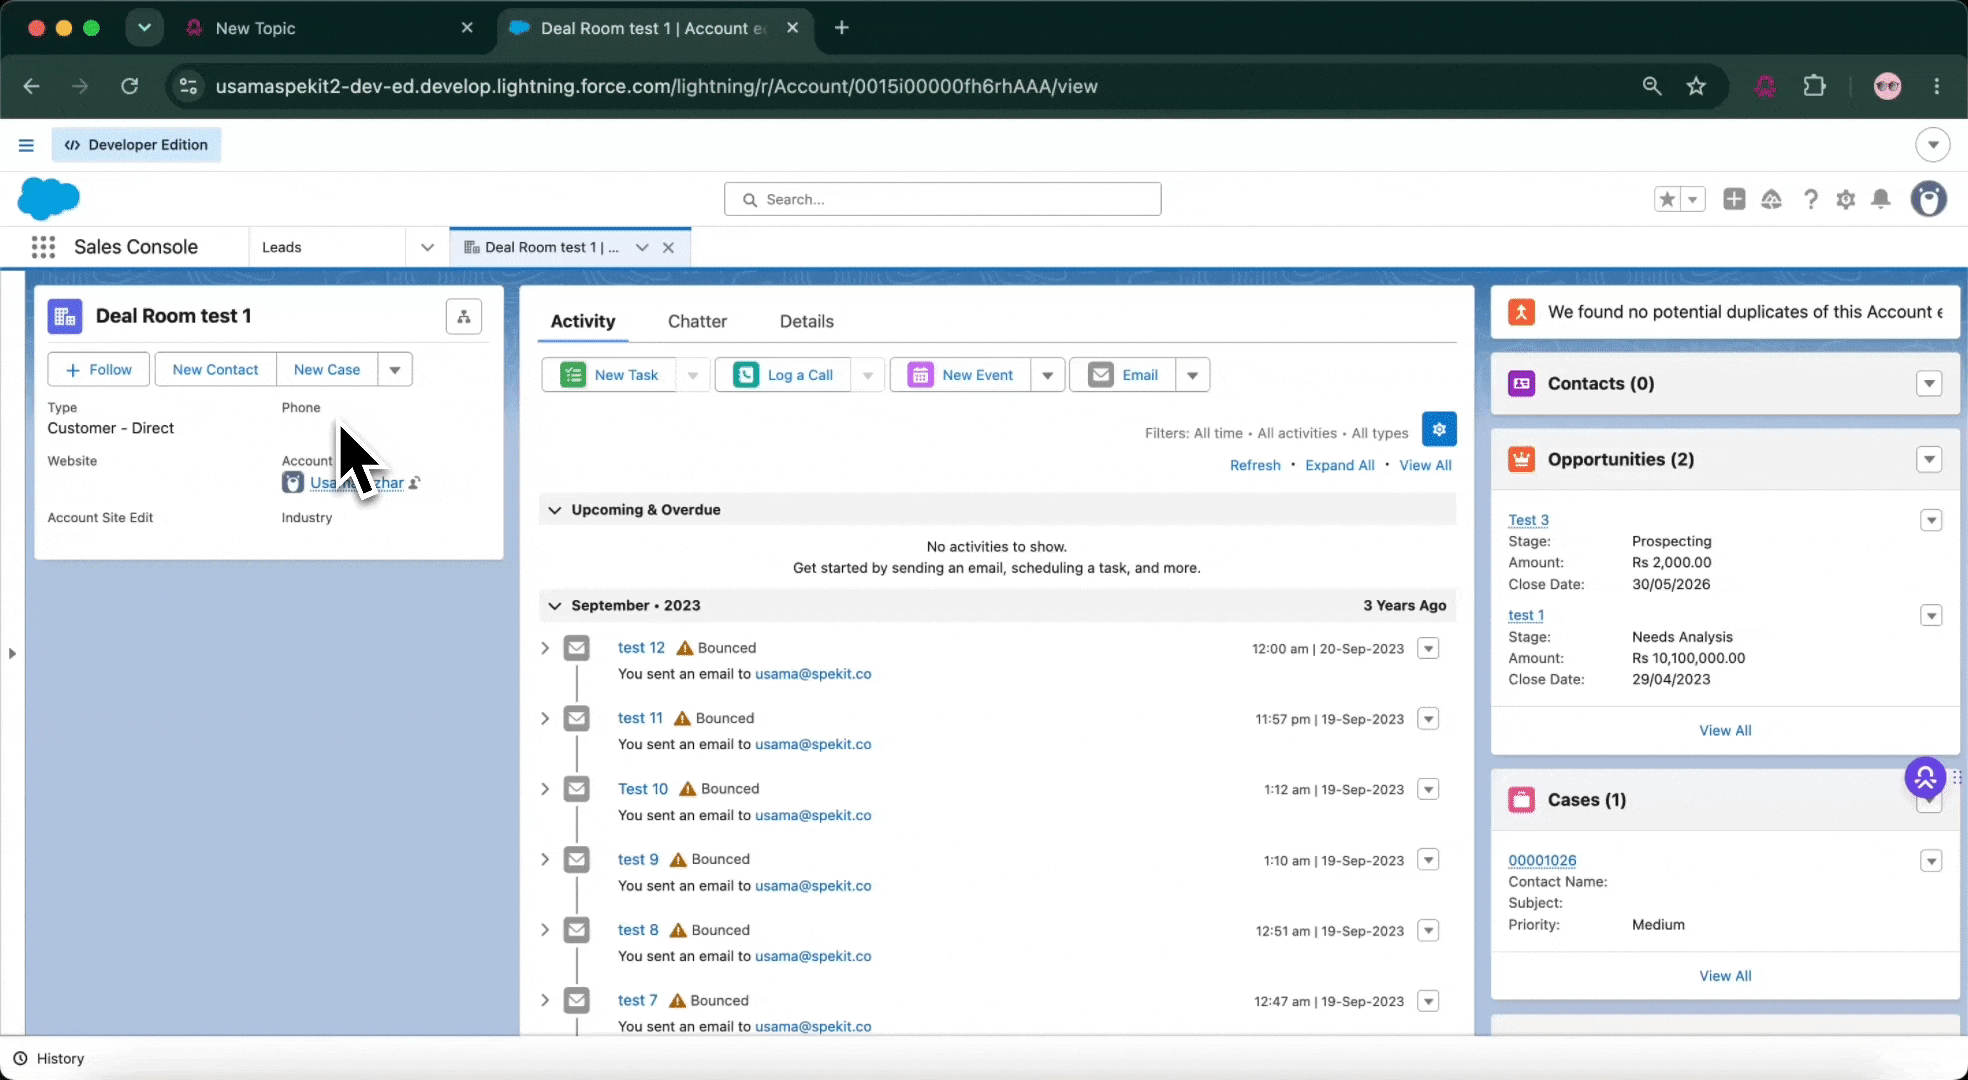Open the Favorites star icon
Image resolution: width=1968 pixels, height=1080 pixels.
pyautogui.click(x=1667, y=199)
